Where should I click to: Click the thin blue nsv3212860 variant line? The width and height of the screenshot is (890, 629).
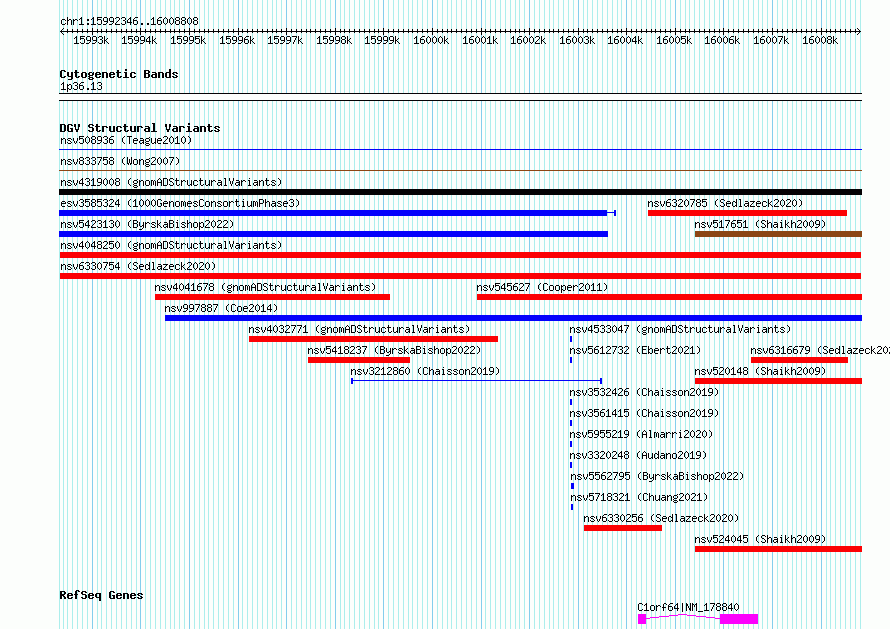point(476,381)
